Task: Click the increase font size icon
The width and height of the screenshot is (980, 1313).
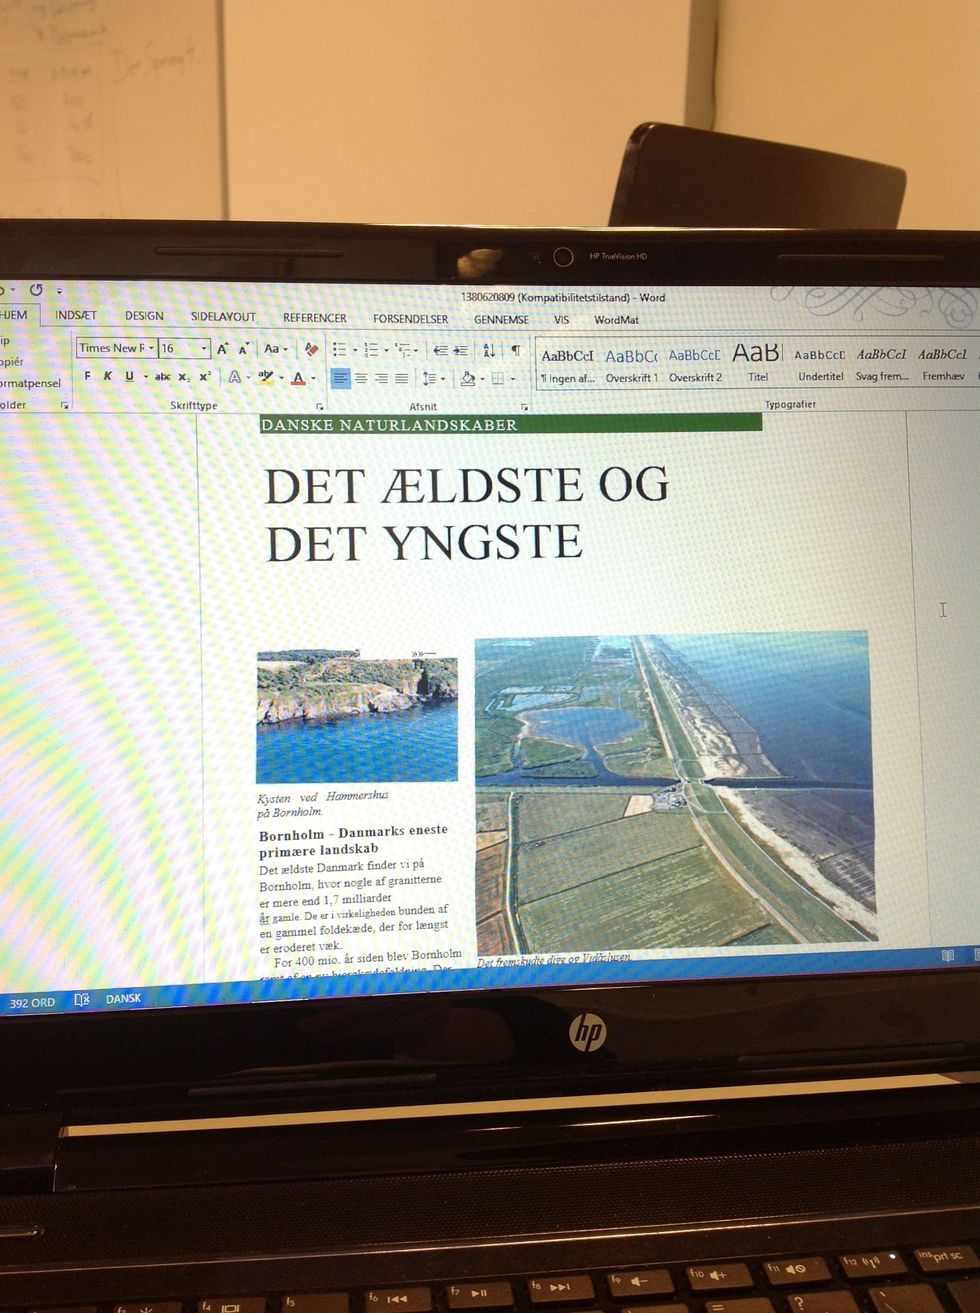Action: [x=222, y=348]
